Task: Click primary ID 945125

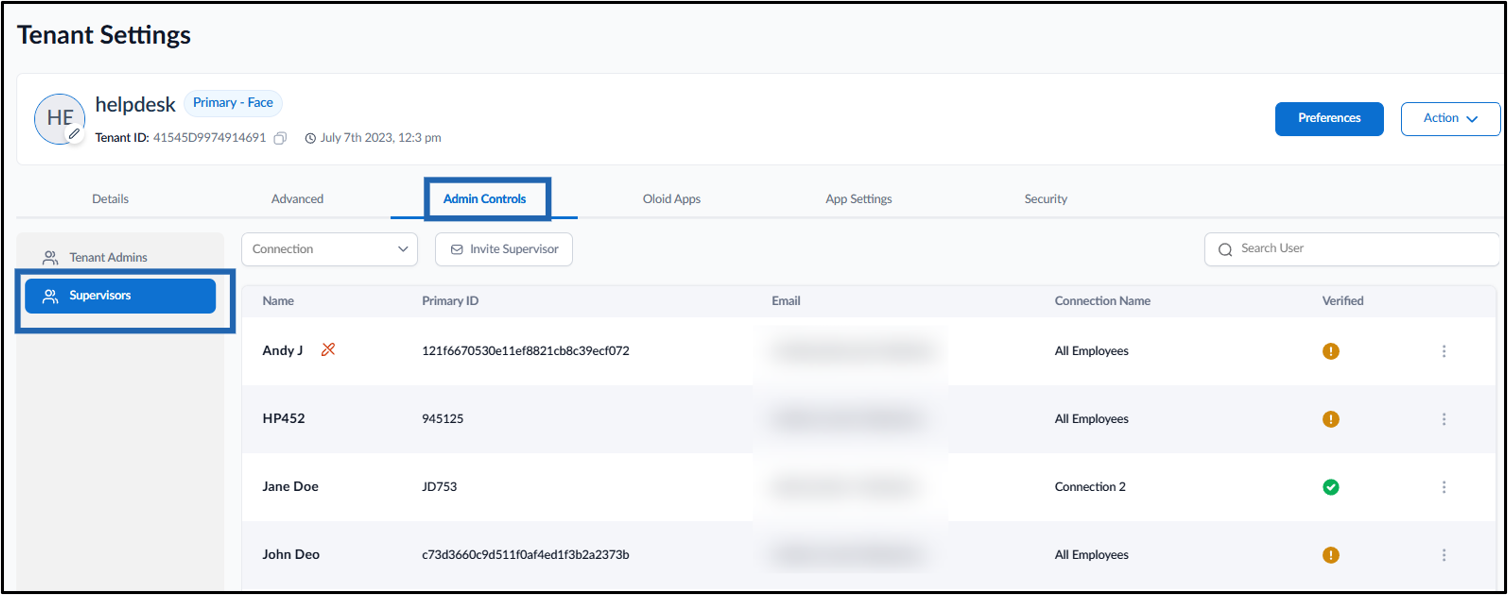Action: 443,419
